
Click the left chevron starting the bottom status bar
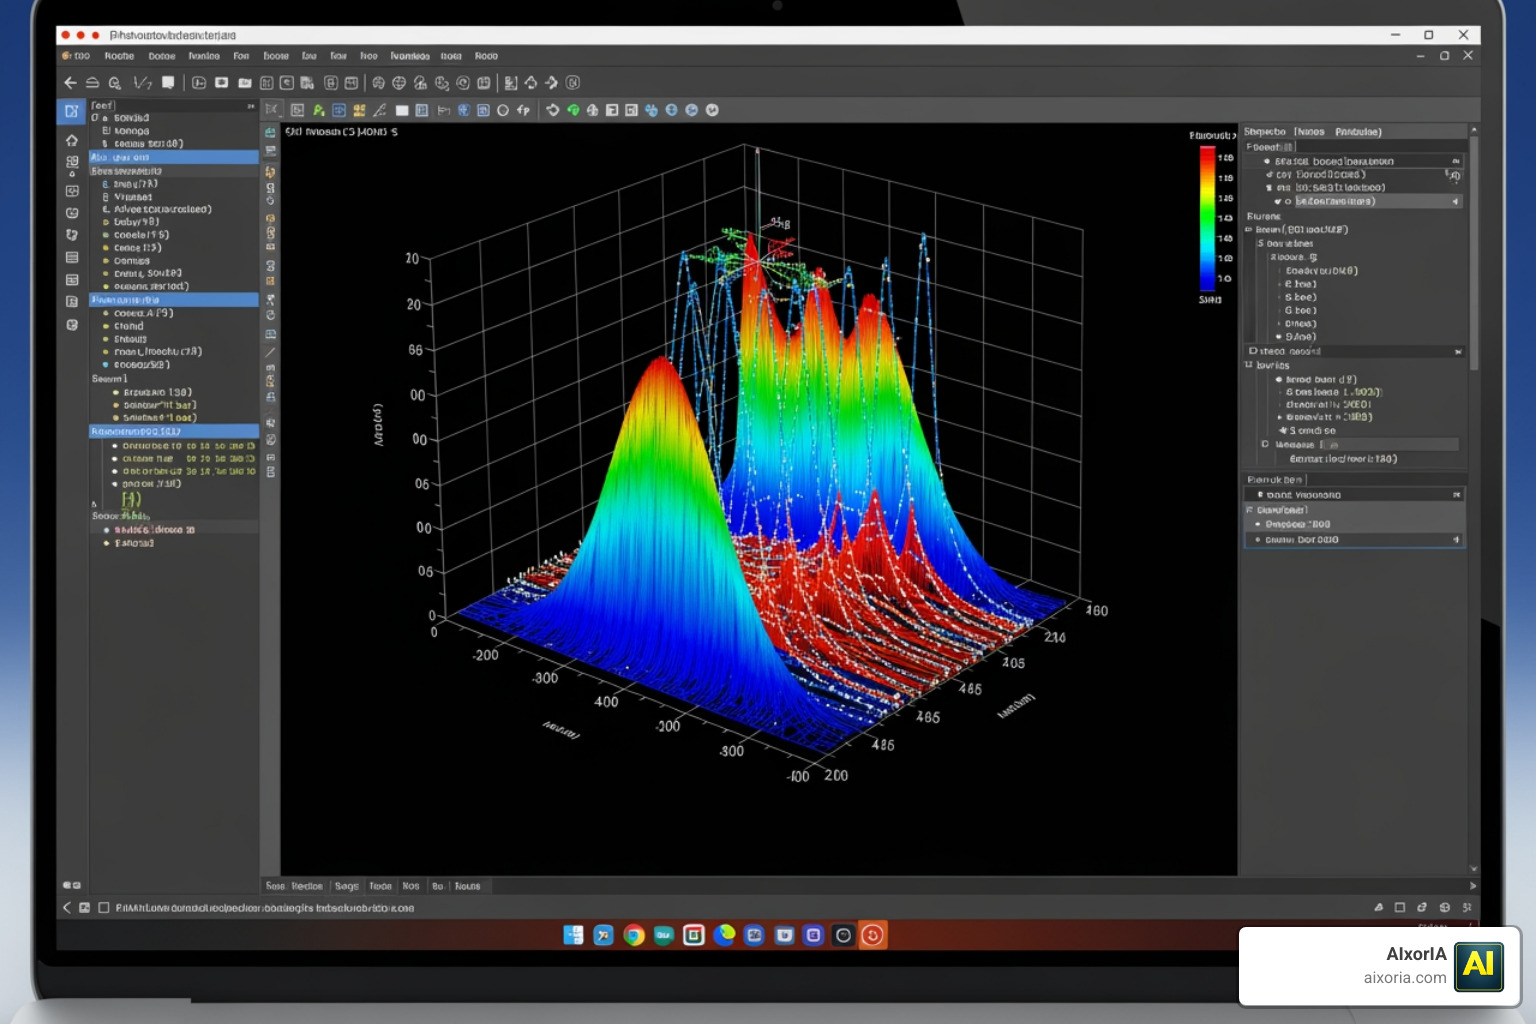(67, 908)
